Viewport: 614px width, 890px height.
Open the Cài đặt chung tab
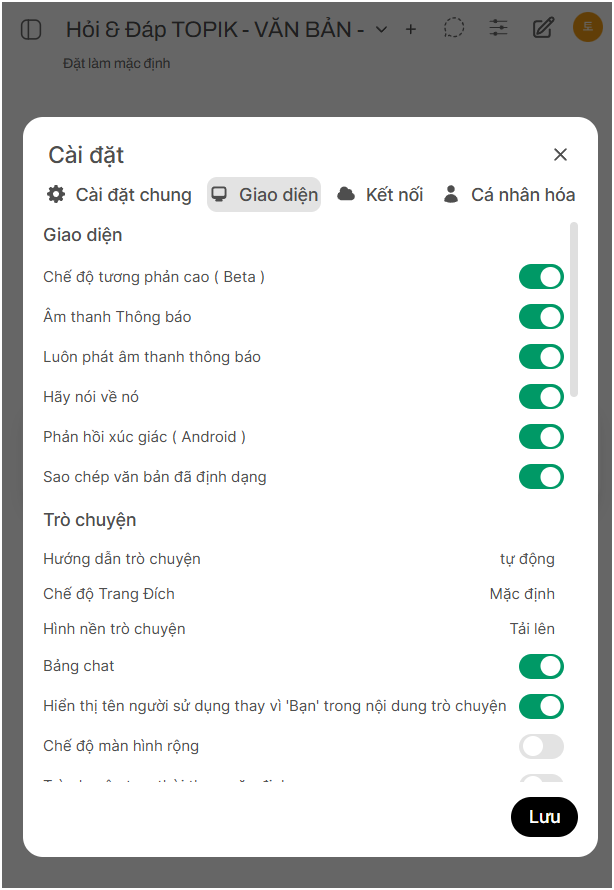(x=120, y=195)
